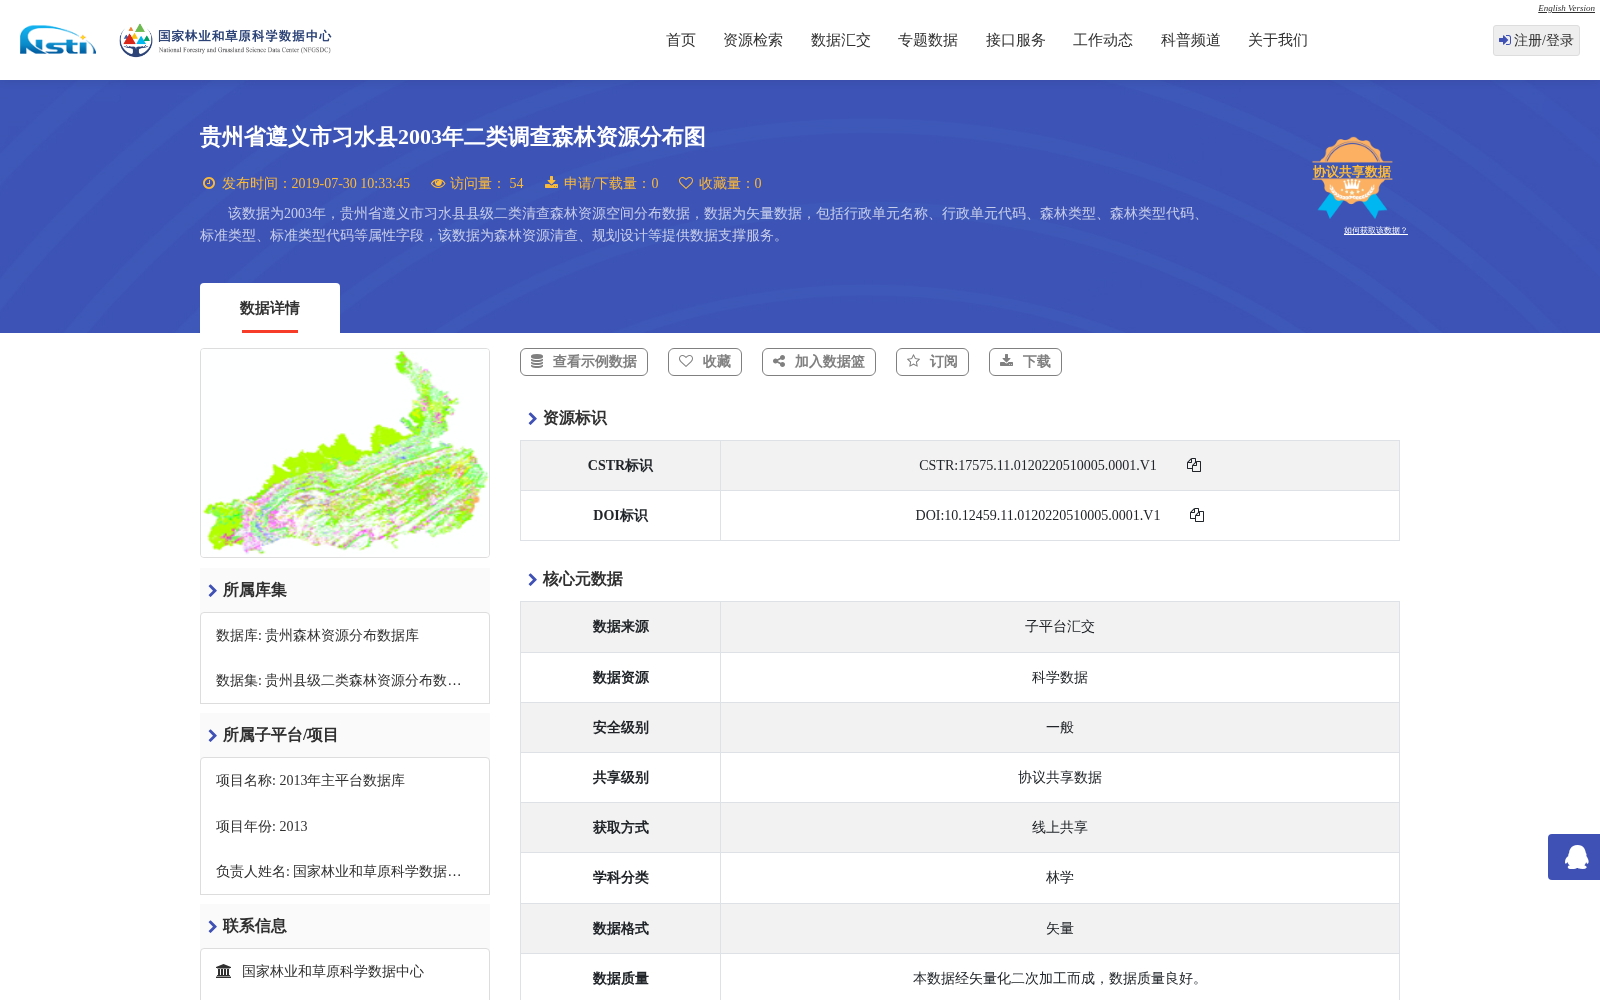
Task: Click the 国家林业和草原科学数据中心 contact text
Action: point(333,971)
